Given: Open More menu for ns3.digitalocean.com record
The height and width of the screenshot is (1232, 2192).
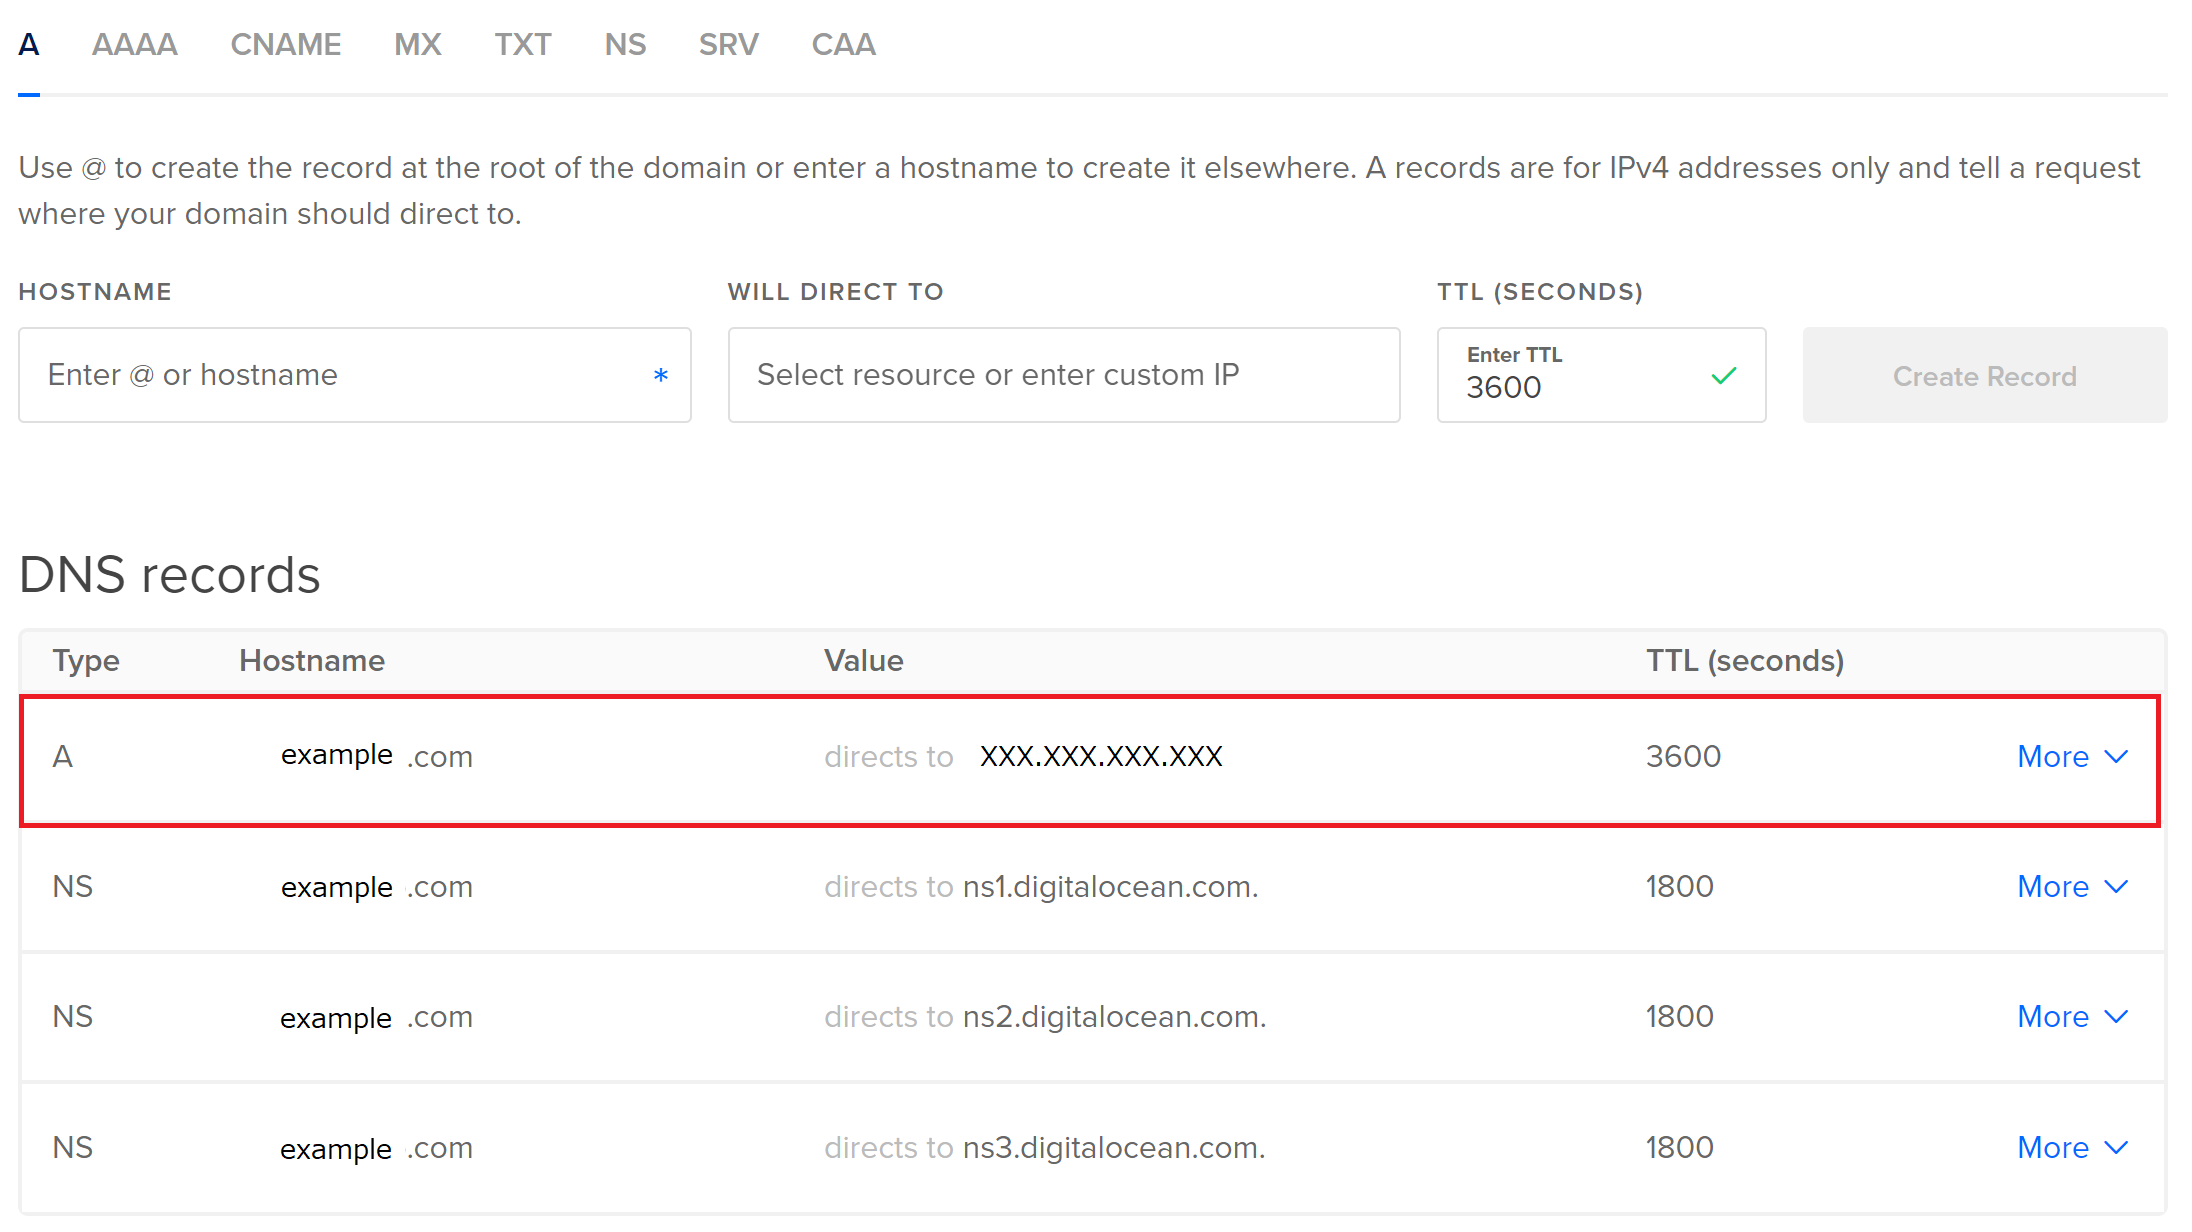Looking at the screenshot, I should click(x=2072, y=1148).
